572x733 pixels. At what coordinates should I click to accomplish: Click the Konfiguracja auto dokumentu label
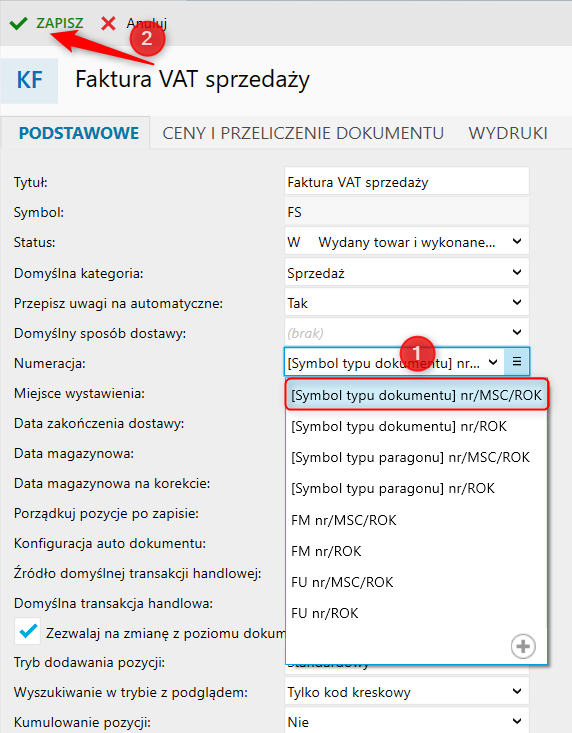click(110, 543)
